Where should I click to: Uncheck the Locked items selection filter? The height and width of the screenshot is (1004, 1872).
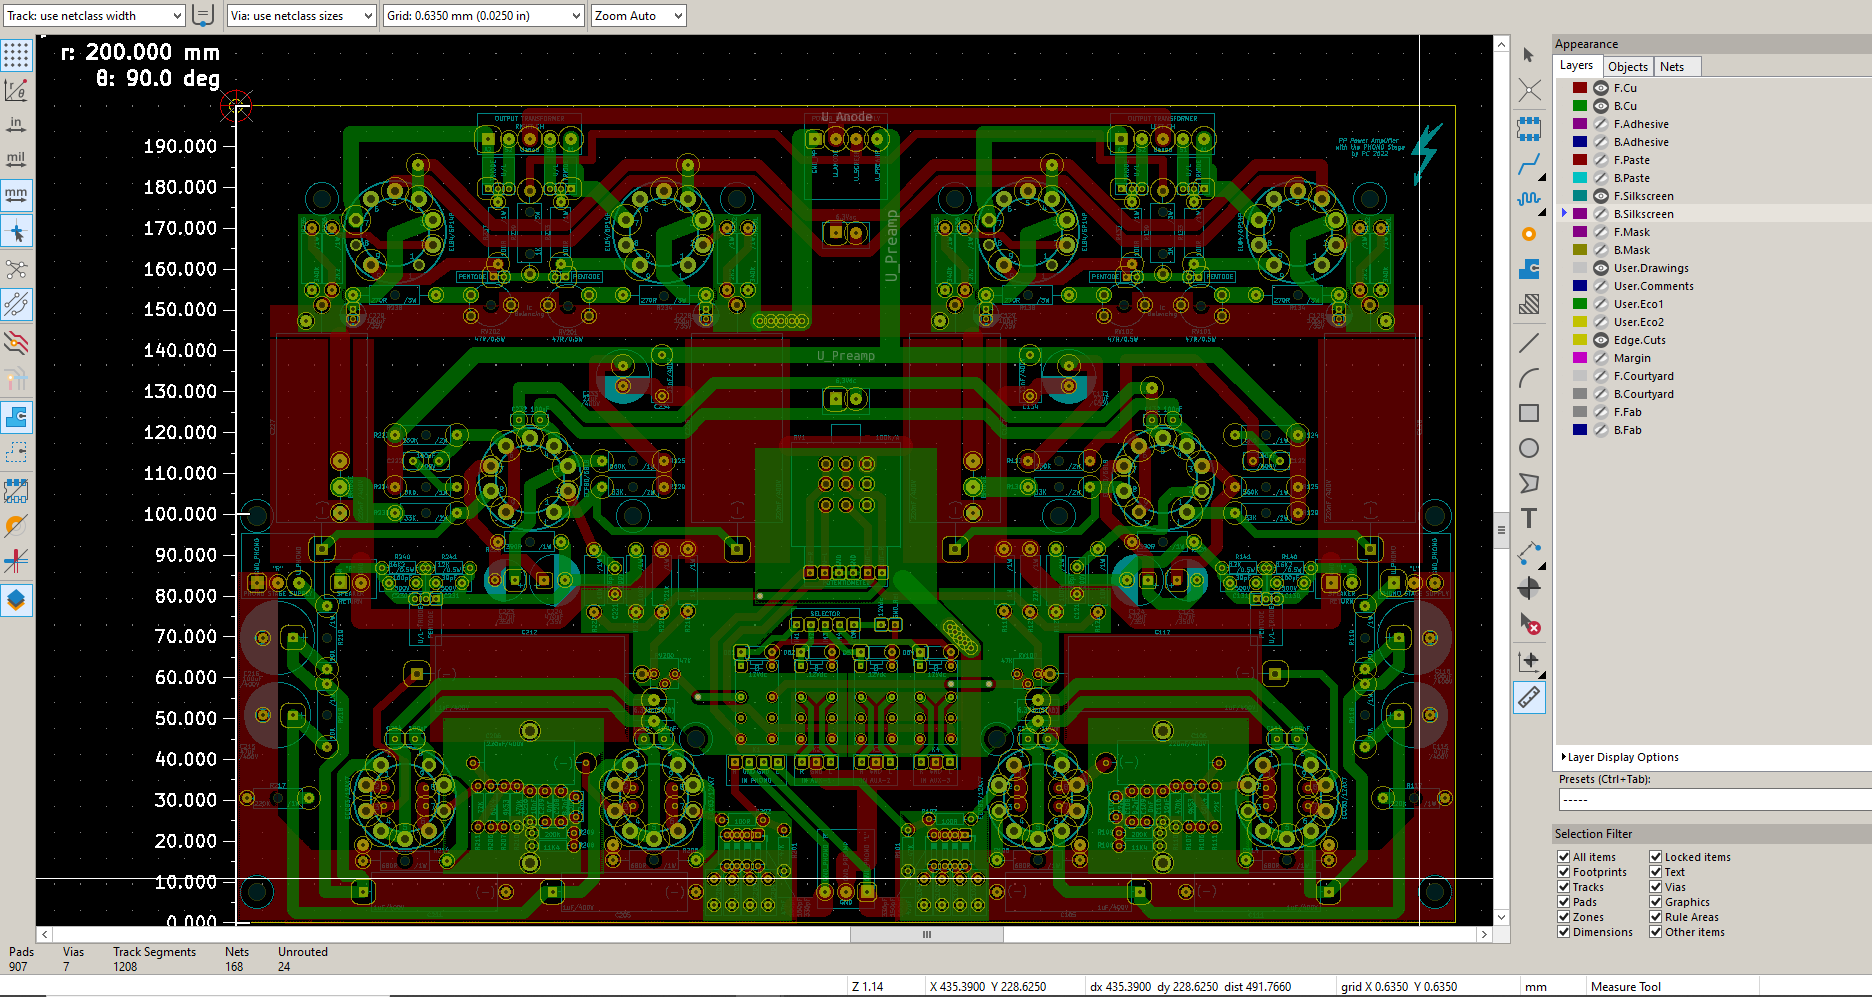(1656, 857)
